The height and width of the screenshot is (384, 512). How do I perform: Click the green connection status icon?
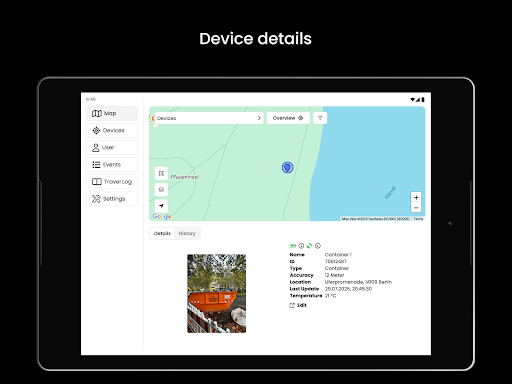click(x=309, y=246)
